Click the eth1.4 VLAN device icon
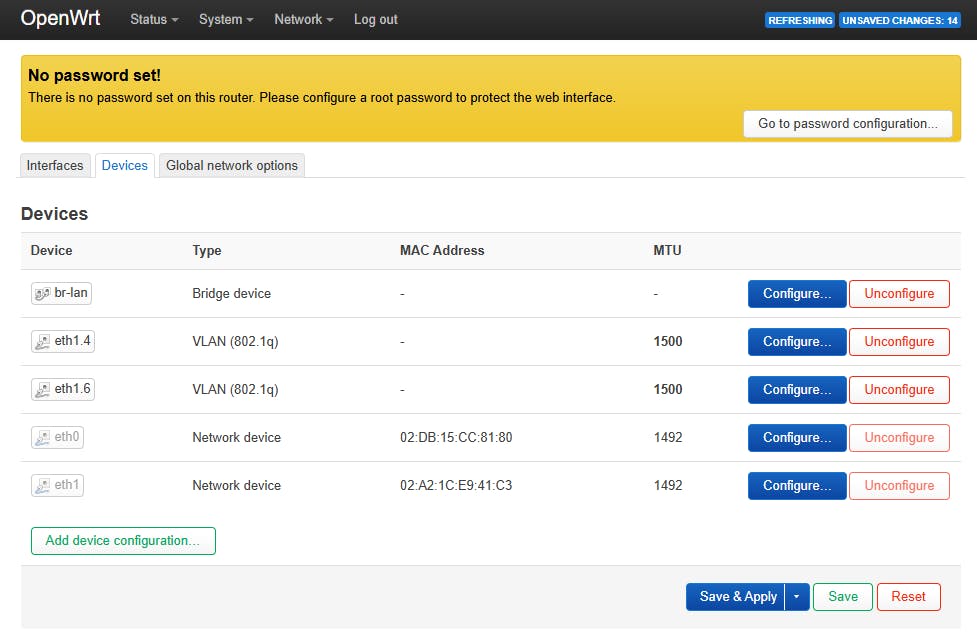This screenshot has width=977, height=640. 42,342
